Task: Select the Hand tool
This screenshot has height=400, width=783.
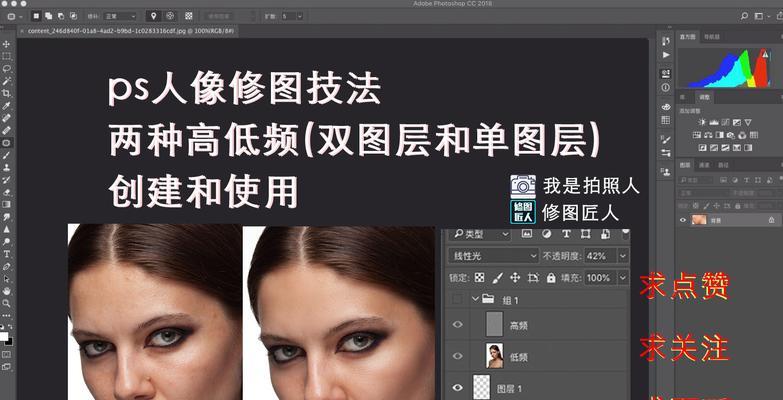Action: (7, 291)
